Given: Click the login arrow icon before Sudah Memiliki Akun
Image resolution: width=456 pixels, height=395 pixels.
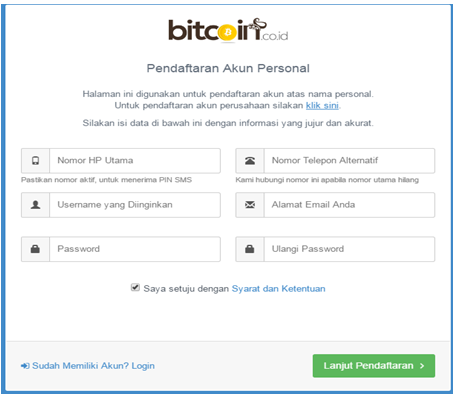Looking at the screenshot, I should pyautogui.click(x=25, y=366).
